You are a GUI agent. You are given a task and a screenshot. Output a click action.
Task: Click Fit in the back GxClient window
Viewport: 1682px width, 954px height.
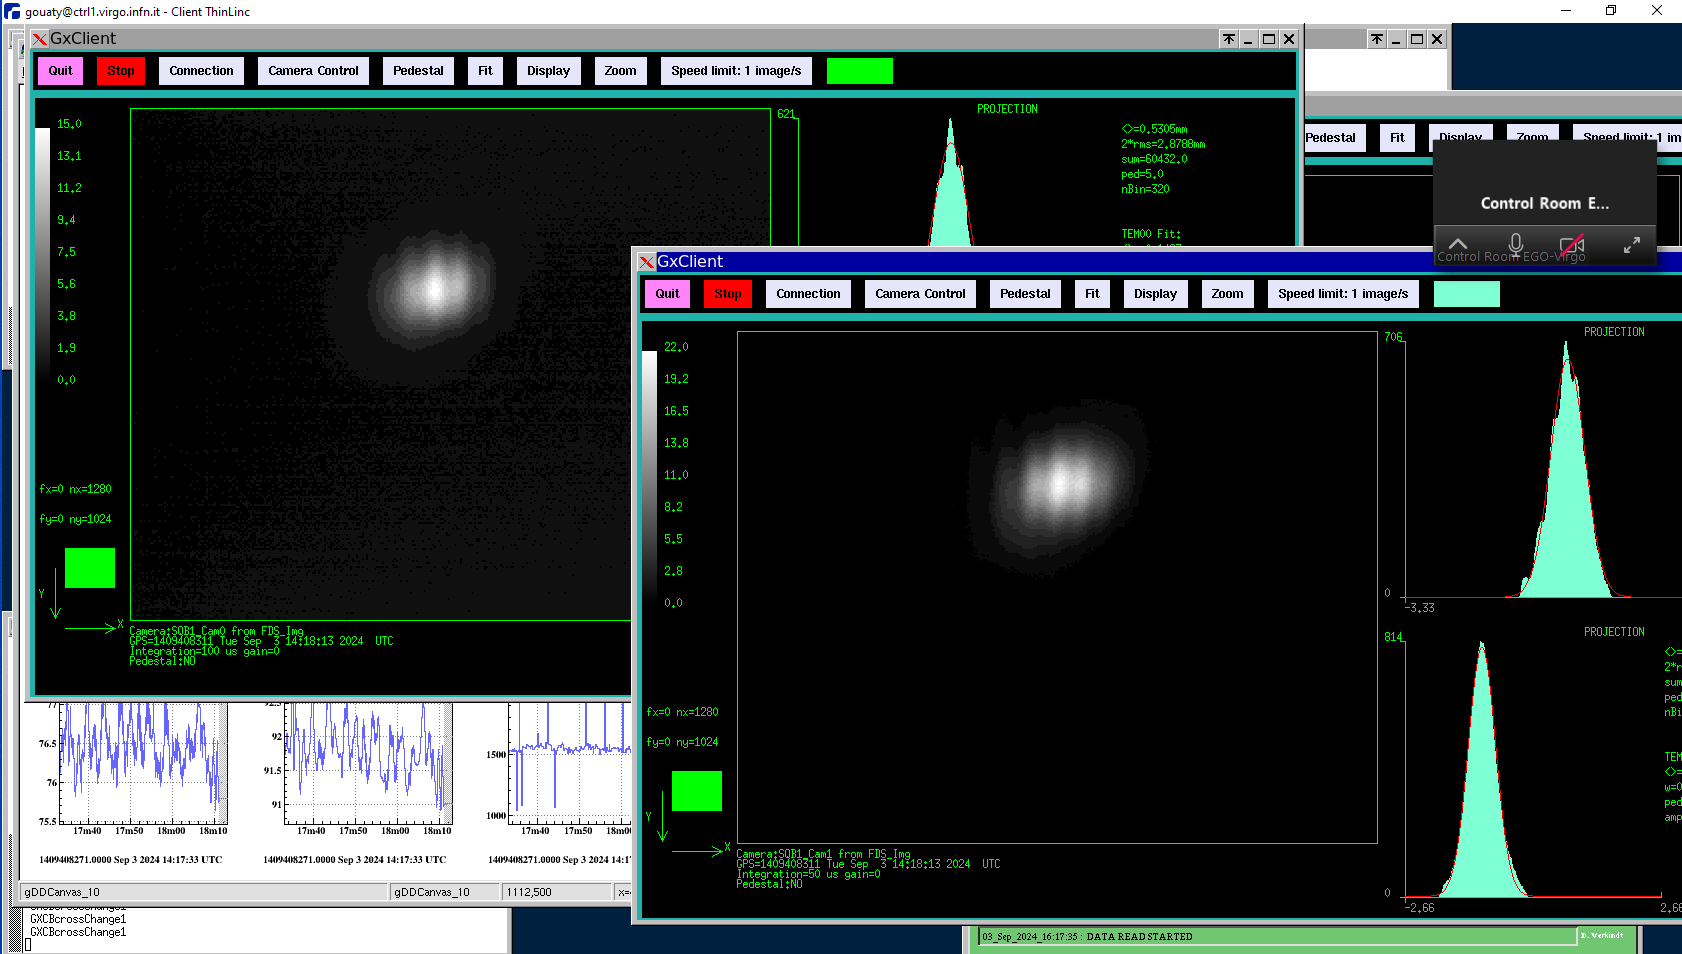coord(485,71)
